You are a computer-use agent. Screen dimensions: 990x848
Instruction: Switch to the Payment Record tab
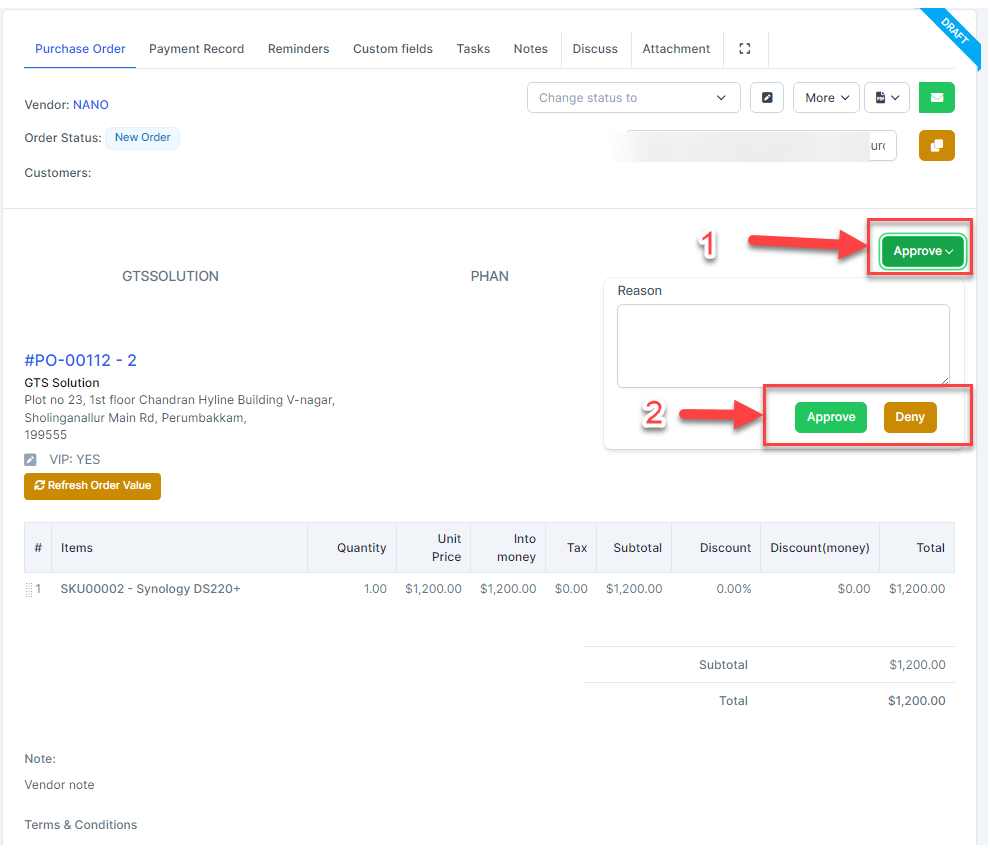click(196, 48)
